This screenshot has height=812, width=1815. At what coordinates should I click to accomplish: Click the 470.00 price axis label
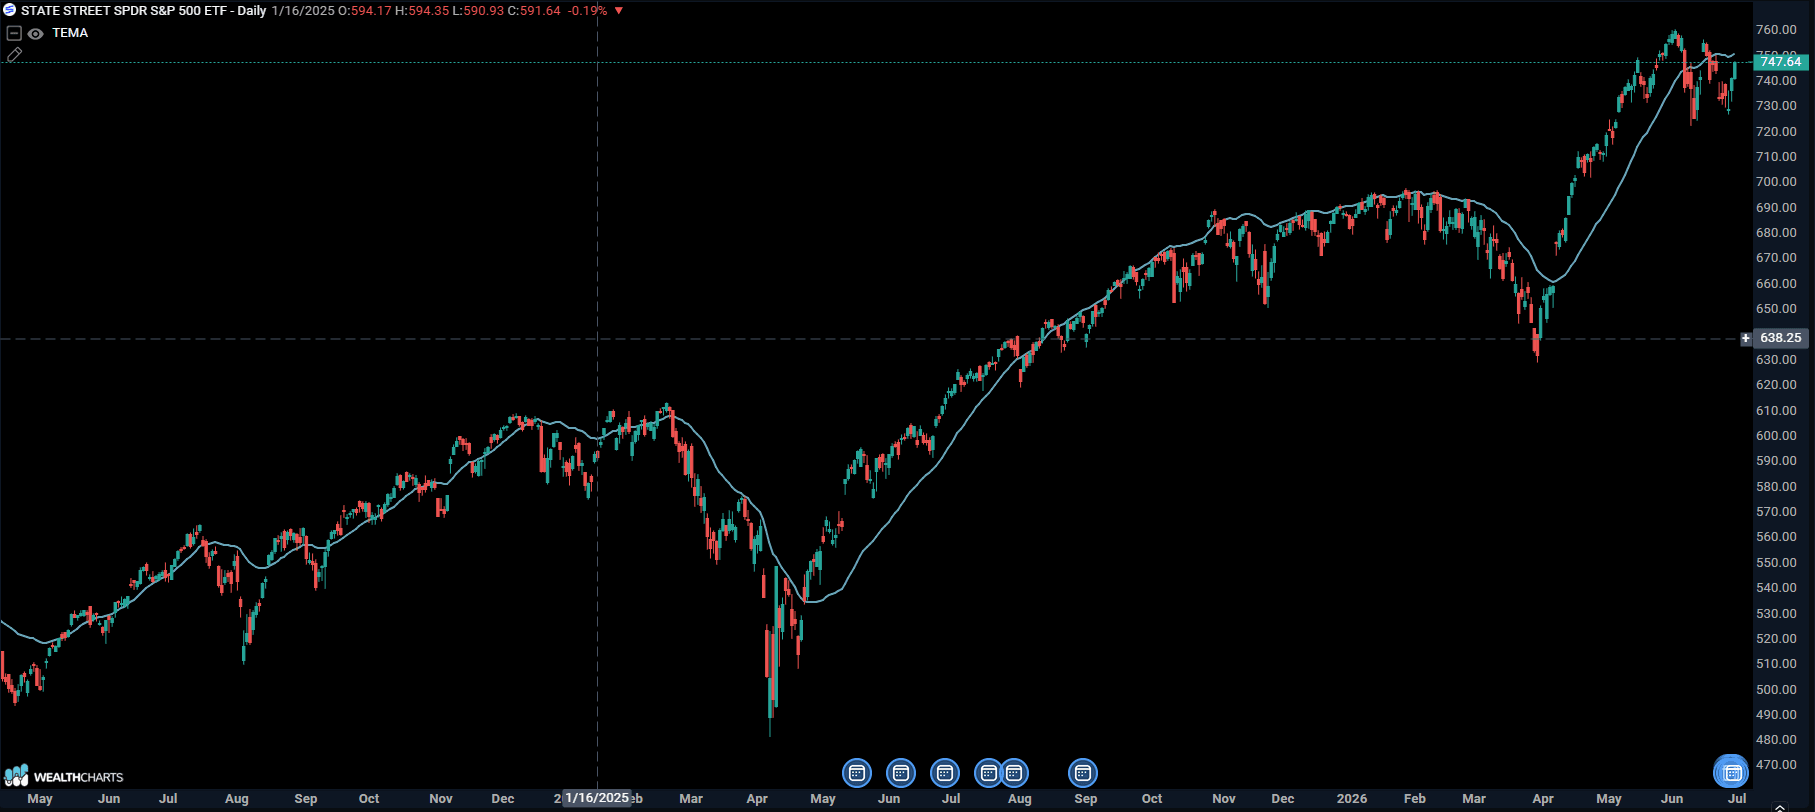pyautogui.click(x=1776, y=765)
